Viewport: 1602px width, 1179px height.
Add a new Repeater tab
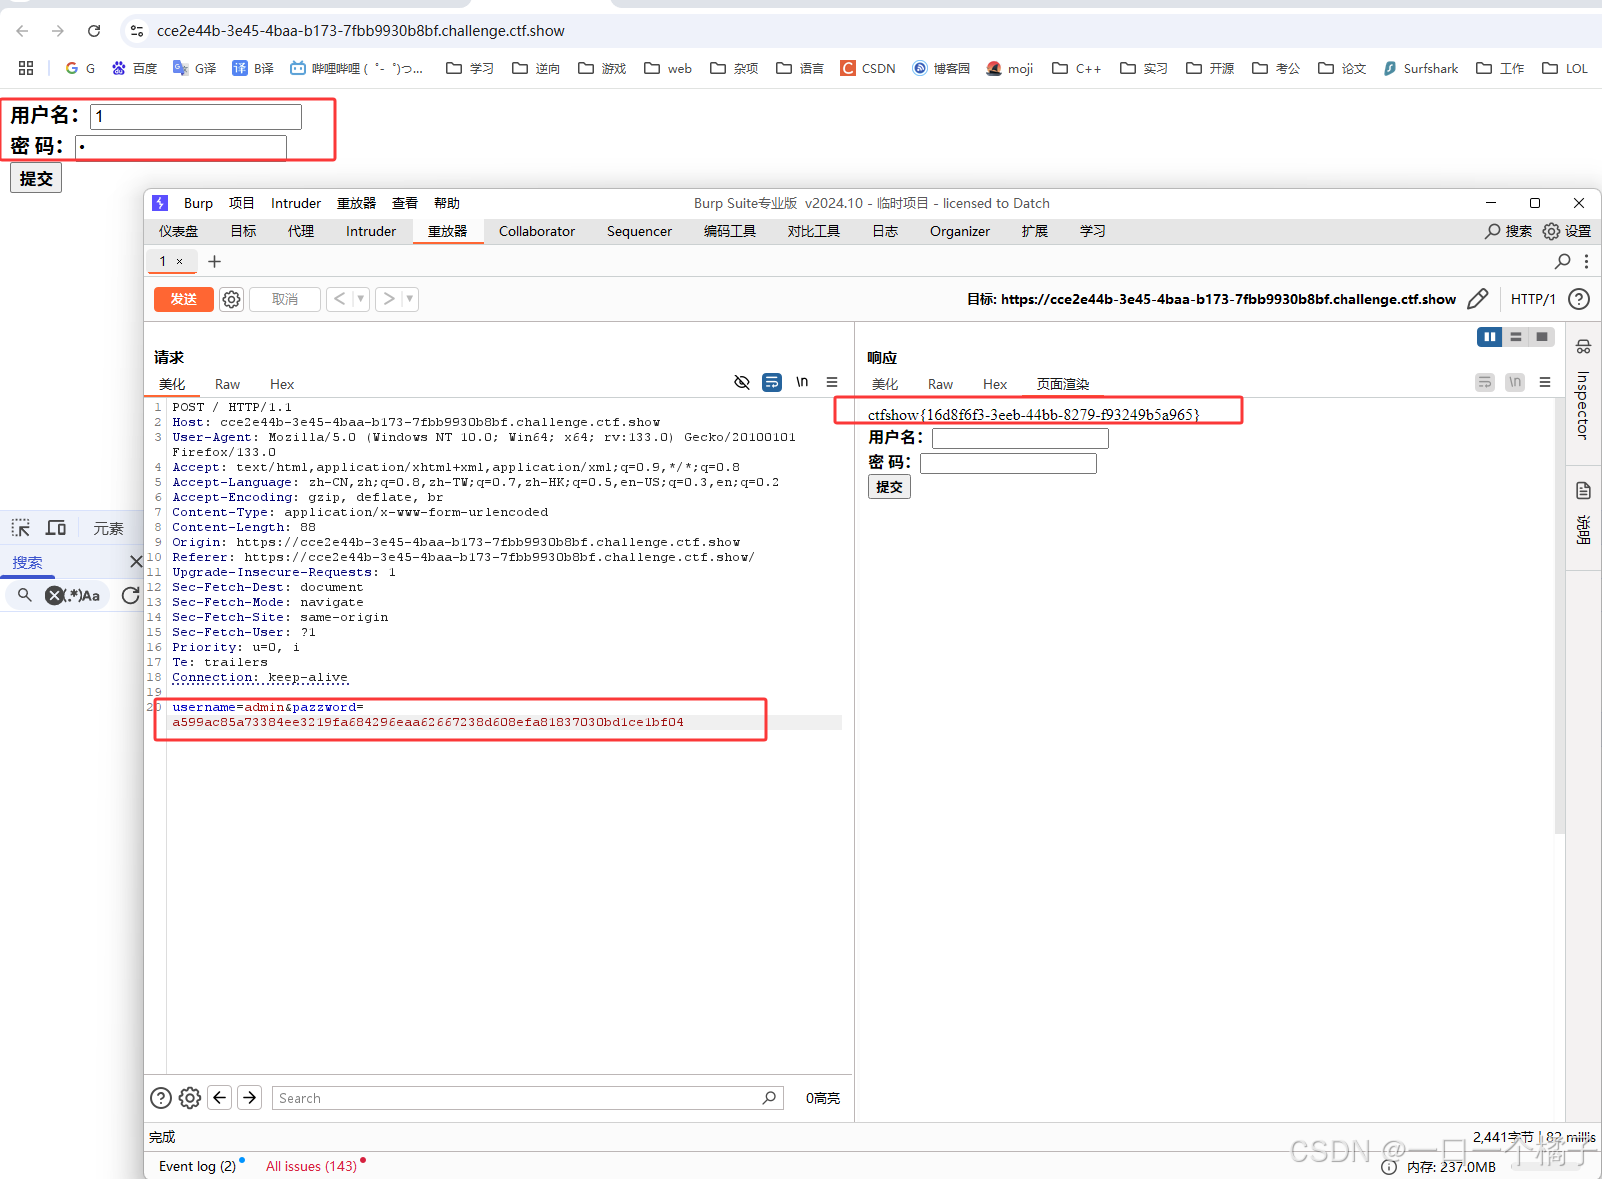(214, 261)
